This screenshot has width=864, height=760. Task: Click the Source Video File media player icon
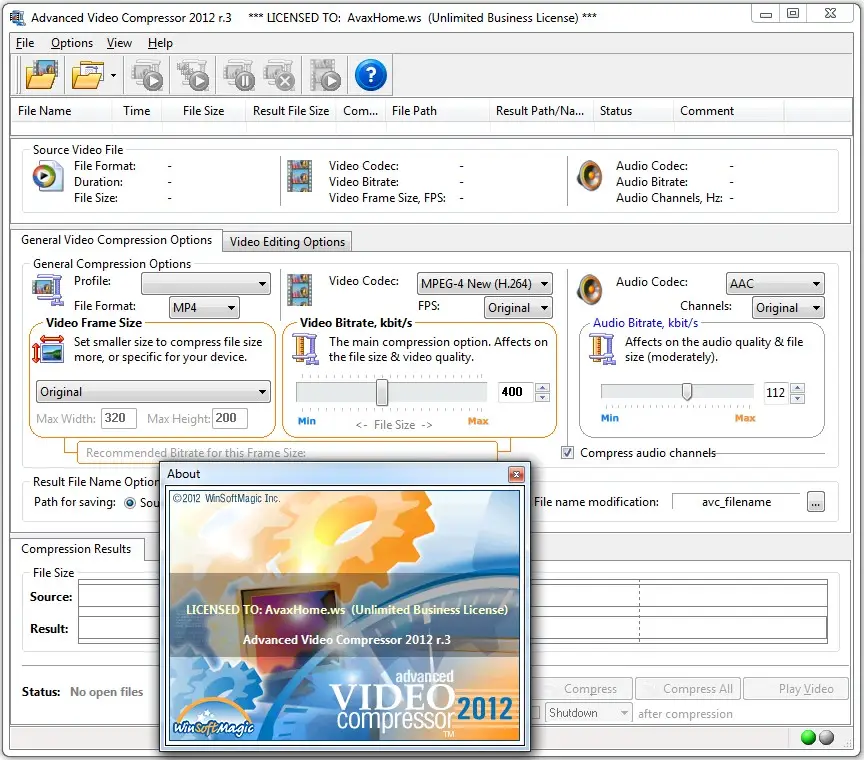coord(47,176)
